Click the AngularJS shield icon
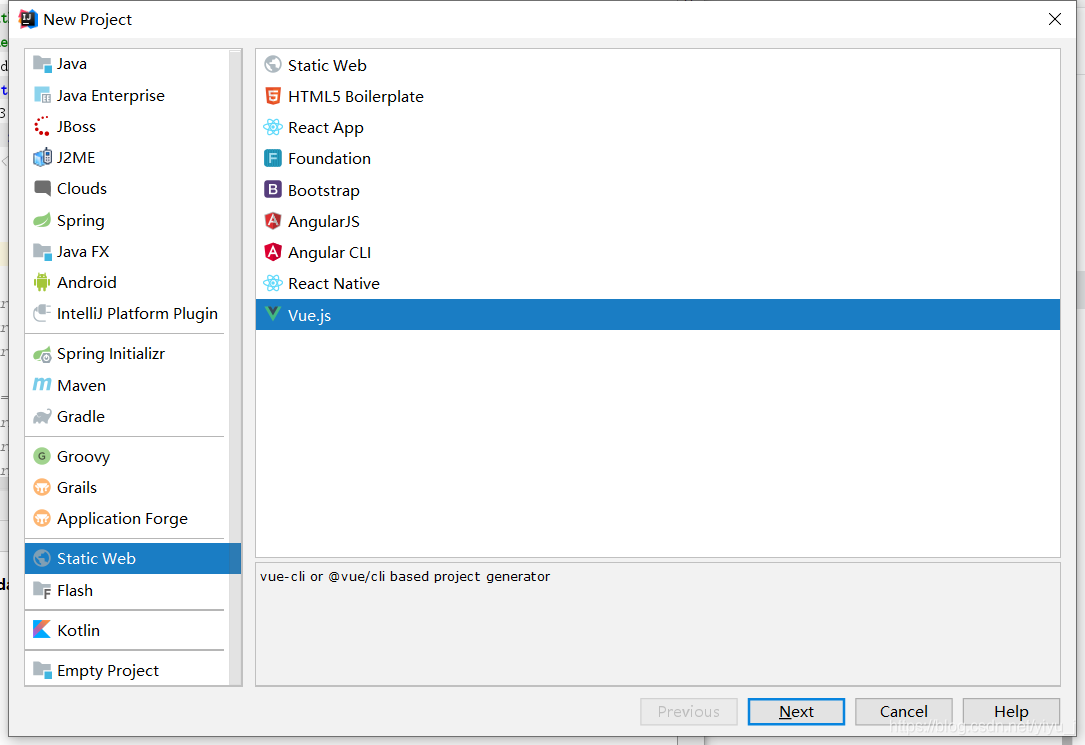The height and width of the screenshot is (745, 1085). point(273,221)
